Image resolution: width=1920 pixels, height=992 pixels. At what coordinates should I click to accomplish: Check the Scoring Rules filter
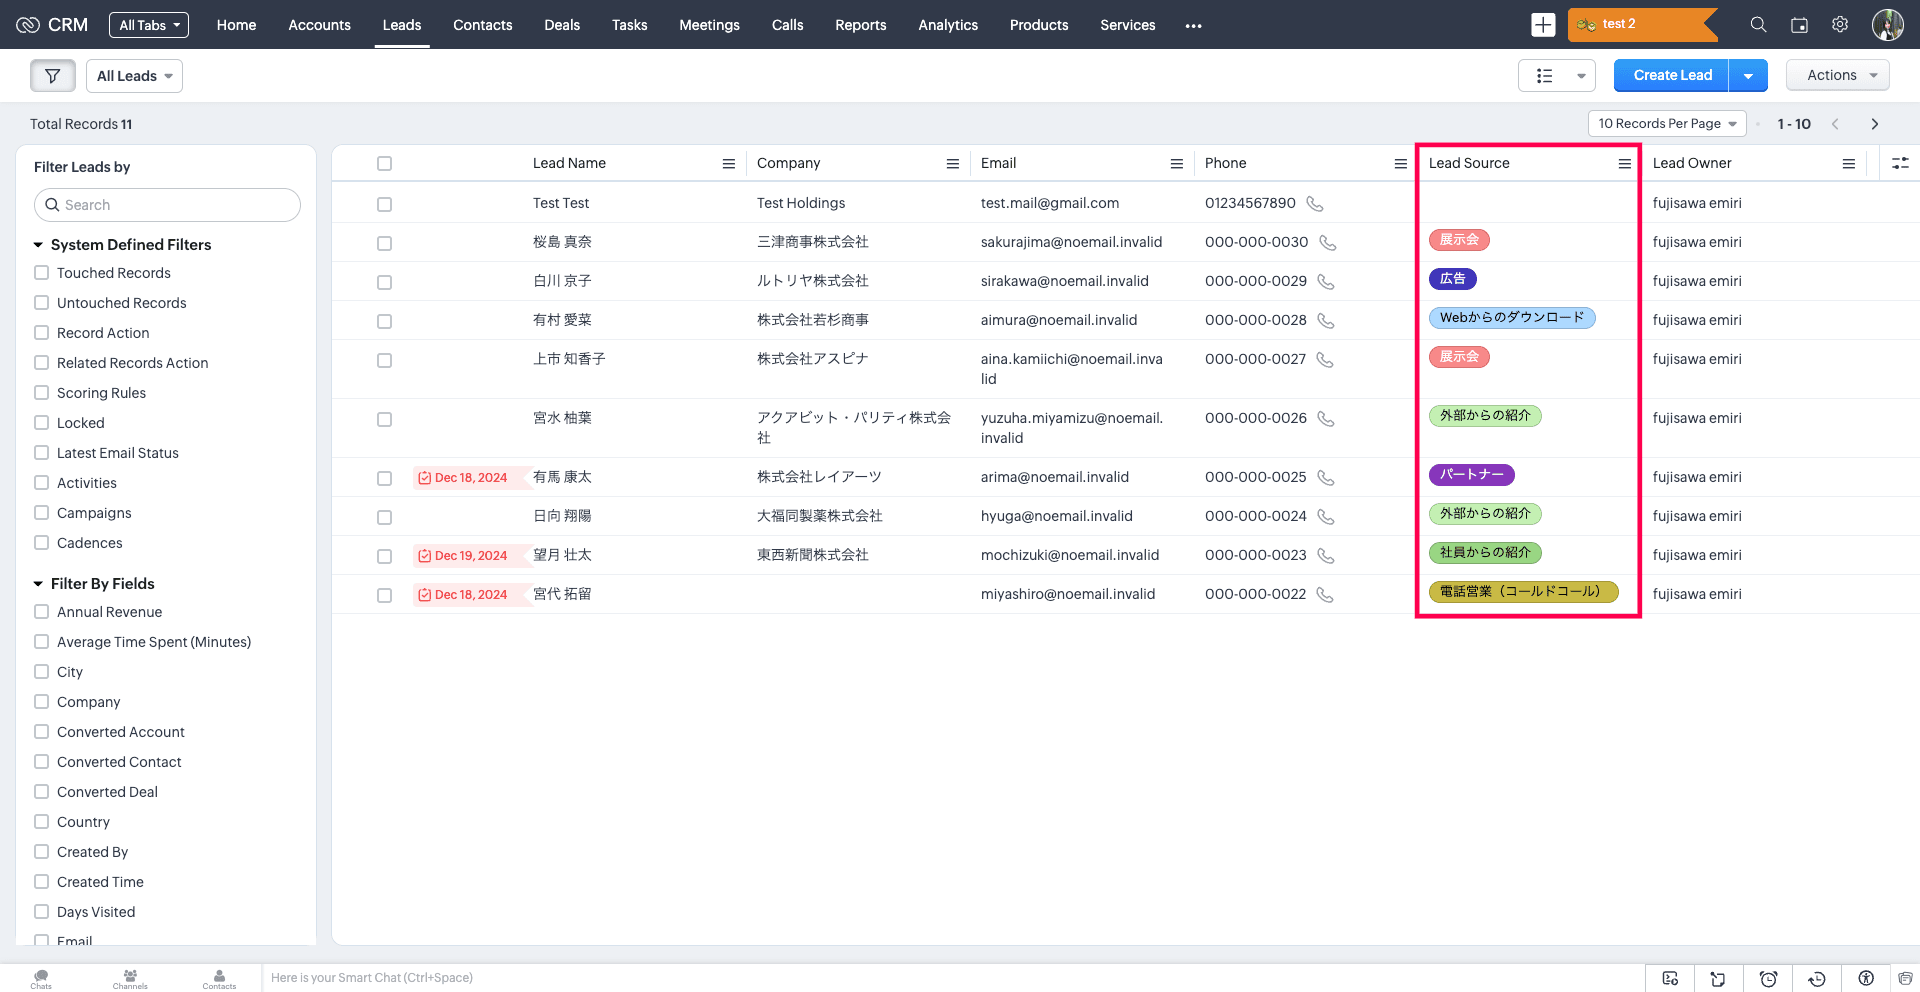point(41,393)
